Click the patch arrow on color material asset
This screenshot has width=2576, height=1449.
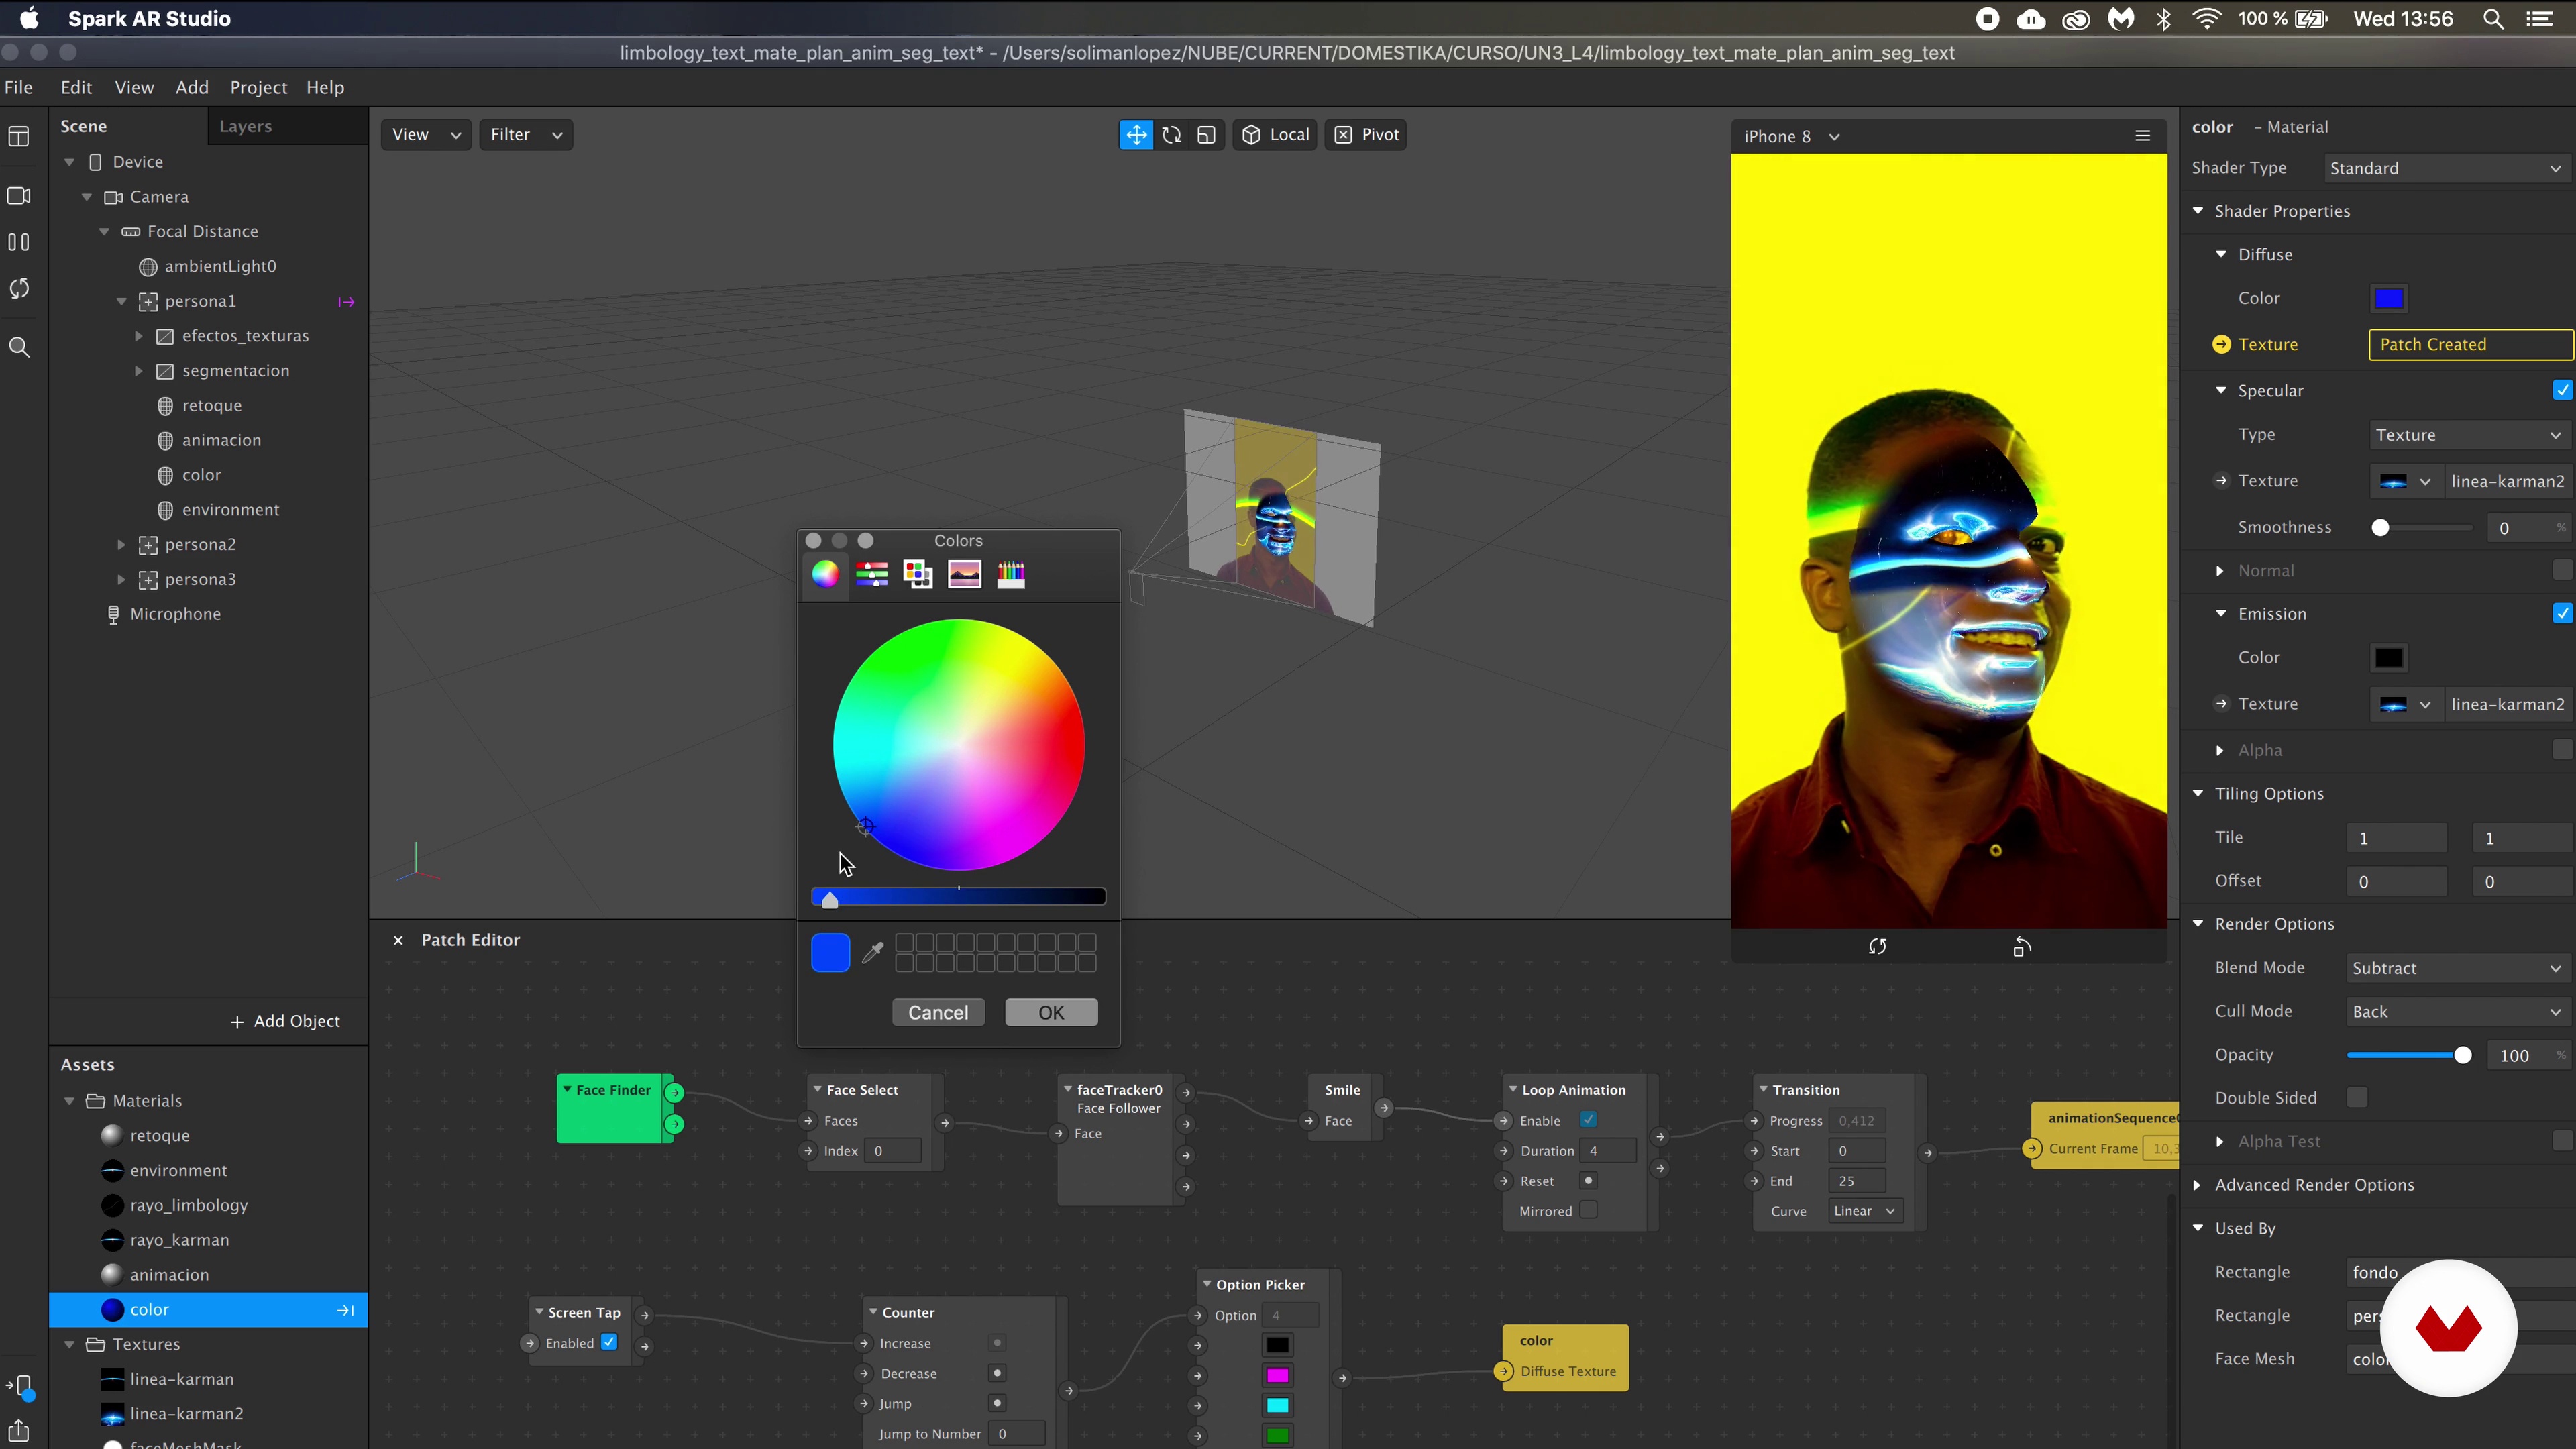[x=345, y=1310]
